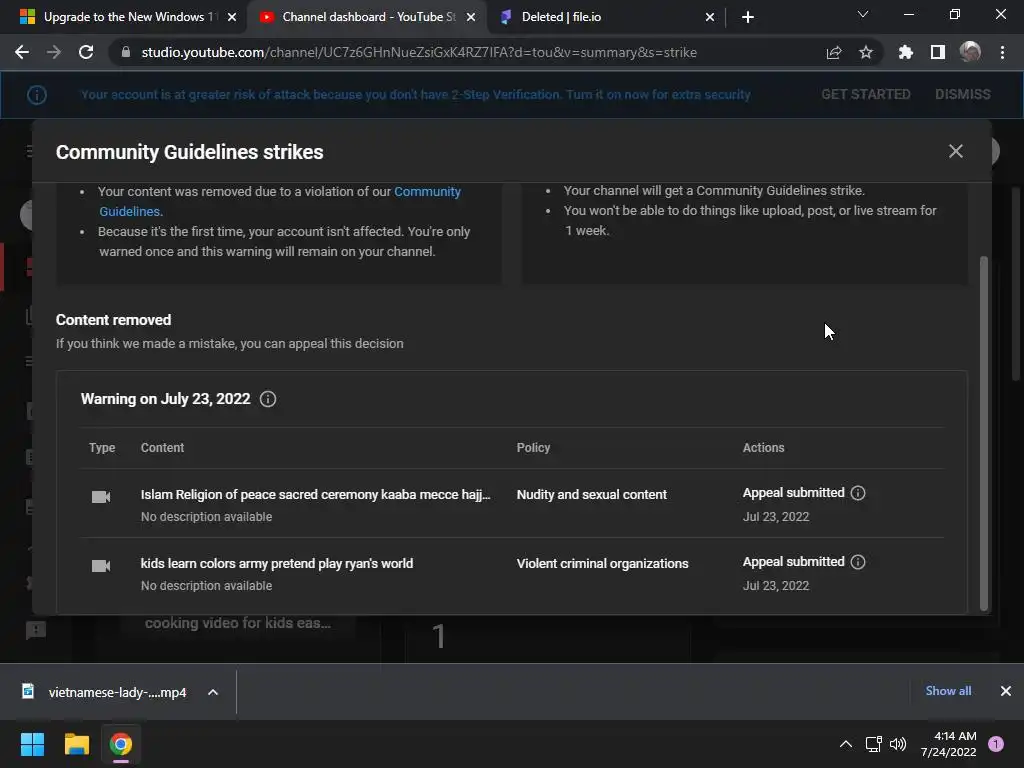Expand options for vietnamese-lady mp4 download
This screenshot has height=768, width=1024.
coord(213,692)
